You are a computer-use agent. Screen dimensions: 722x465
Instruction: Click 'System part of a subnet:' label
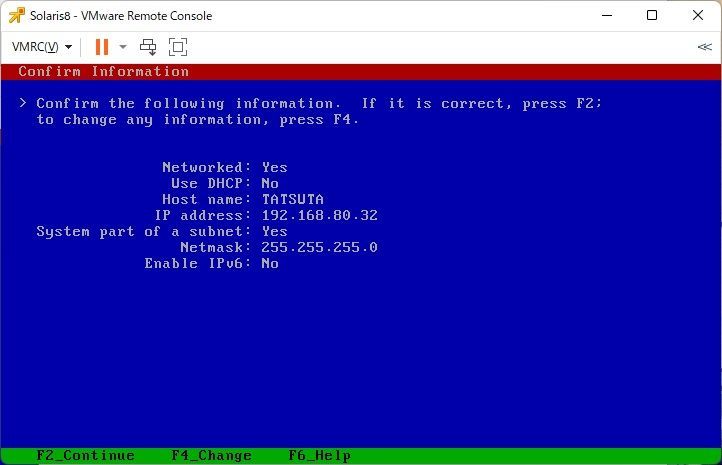[x=144, y=231]
